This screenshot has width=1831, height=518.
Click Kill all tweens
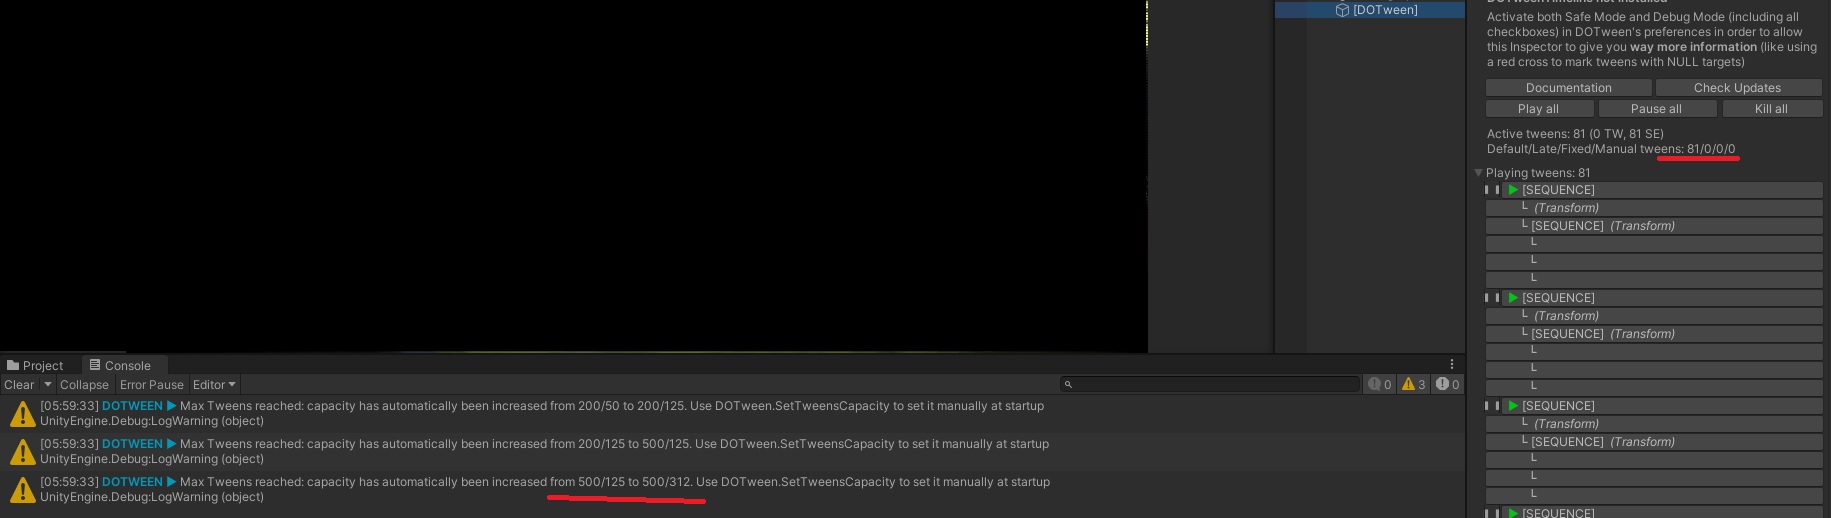click(x=1771, y=109)
